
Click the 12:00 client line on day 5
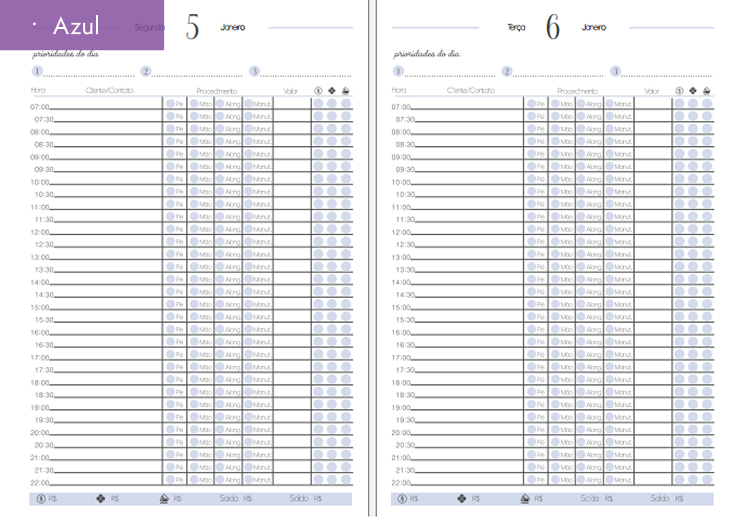tap(106, 232)
